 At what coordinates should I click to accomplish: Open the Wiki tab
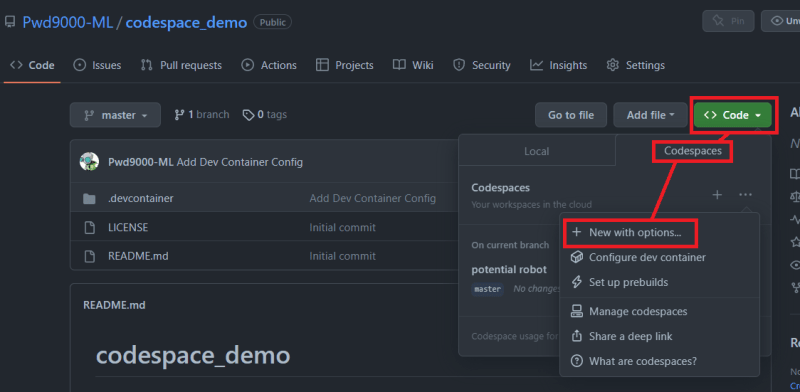413,65
